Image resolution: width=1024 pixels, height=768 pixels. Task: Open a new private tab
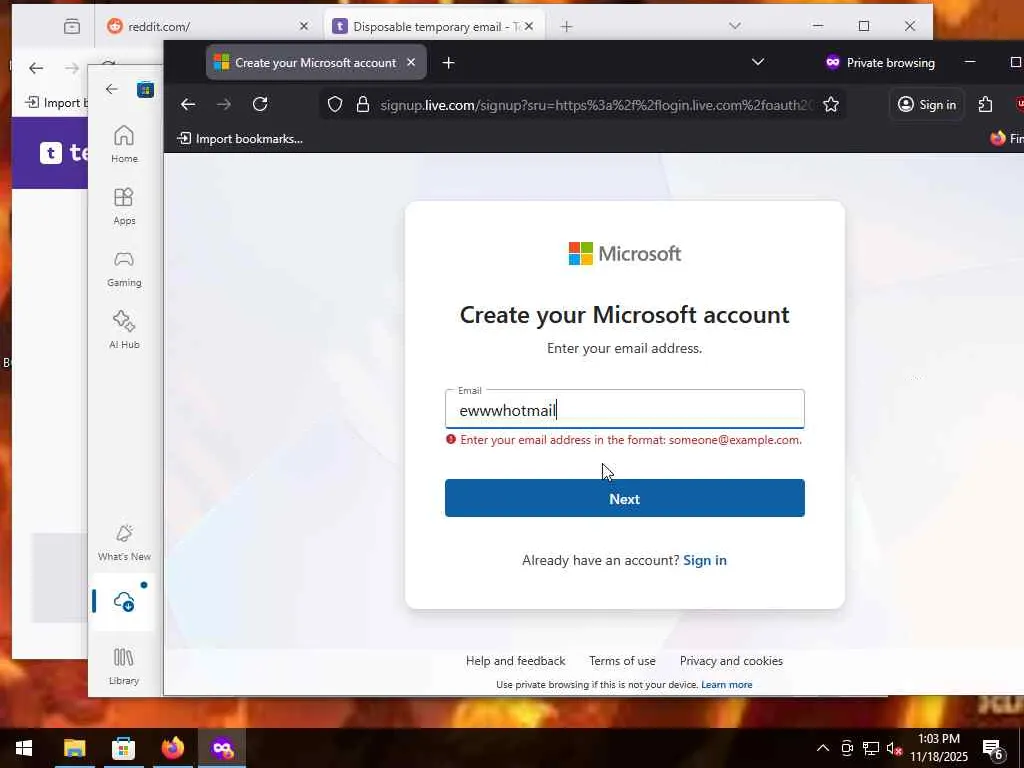point(449,63)
